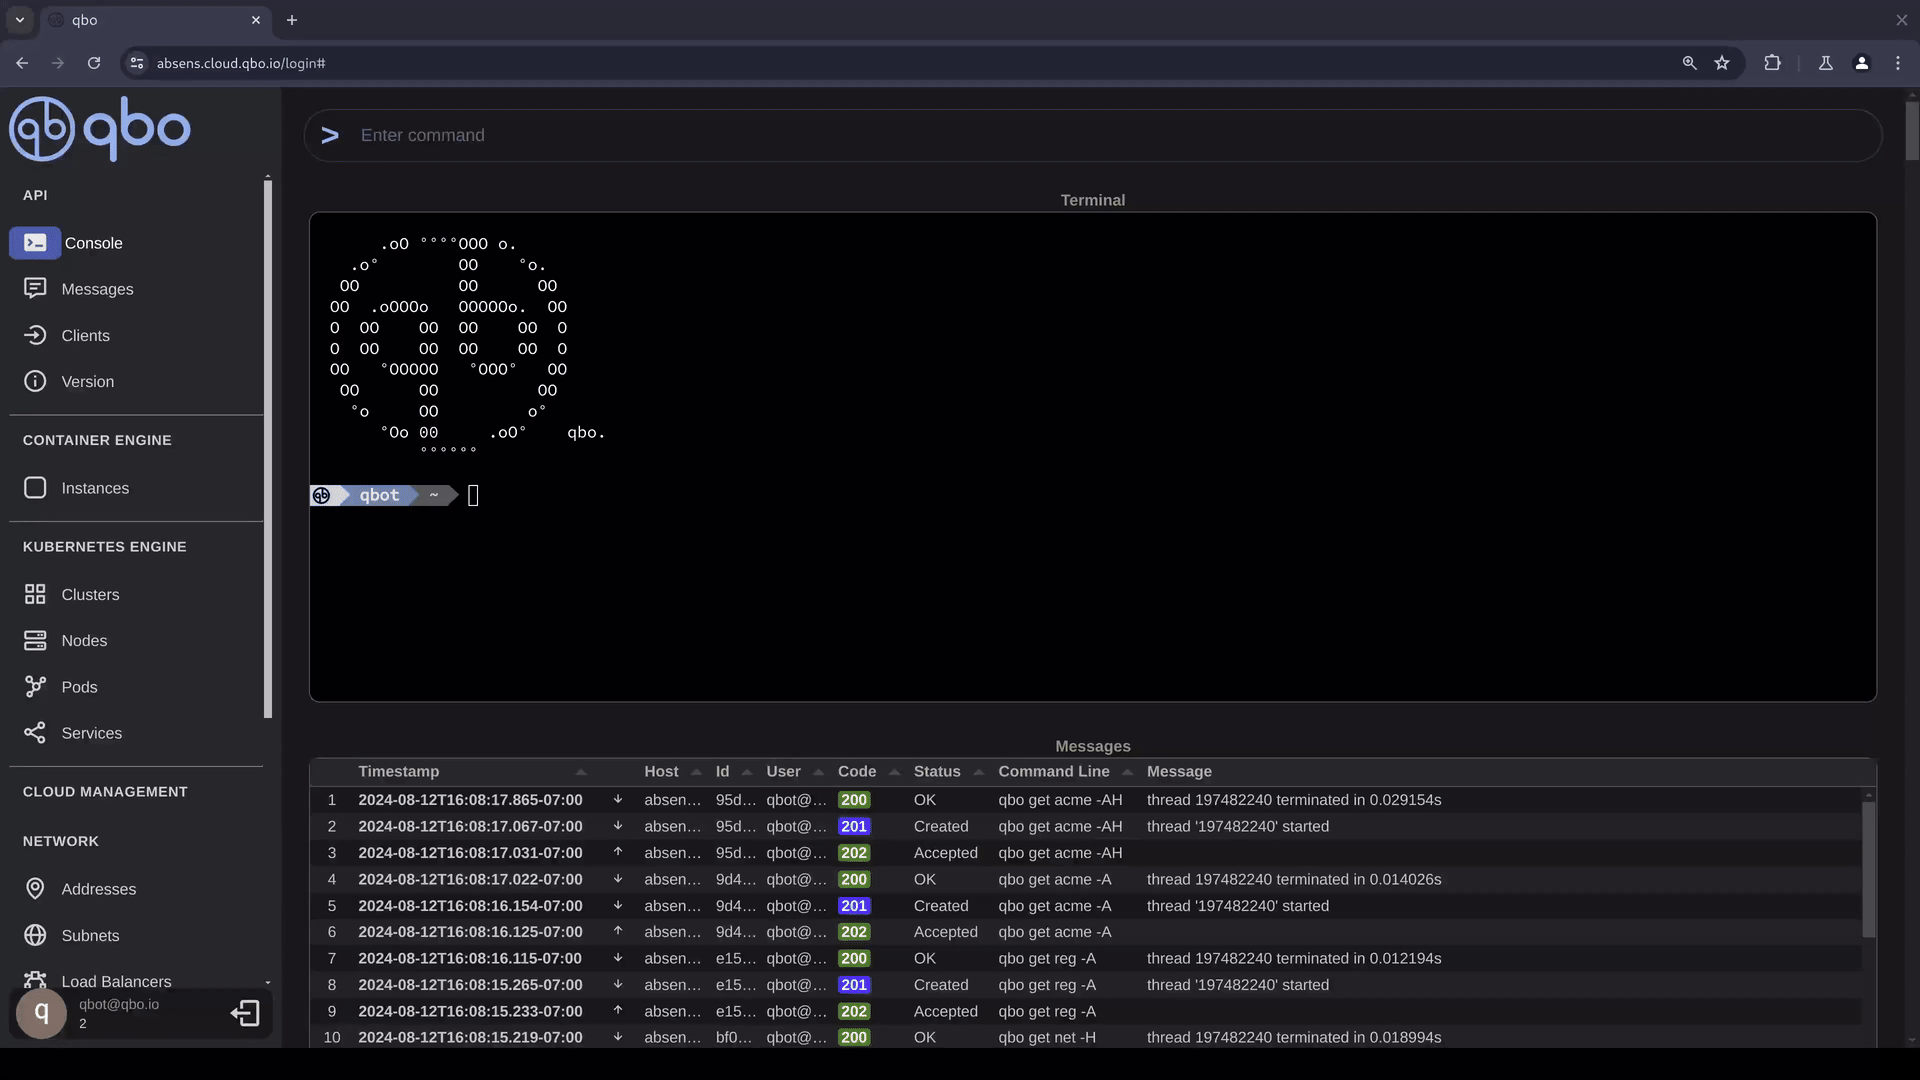Image resolution: width=1920 pixels, height=1080 pixels.
Task: Select the Instances menu item
Action: 95,488
